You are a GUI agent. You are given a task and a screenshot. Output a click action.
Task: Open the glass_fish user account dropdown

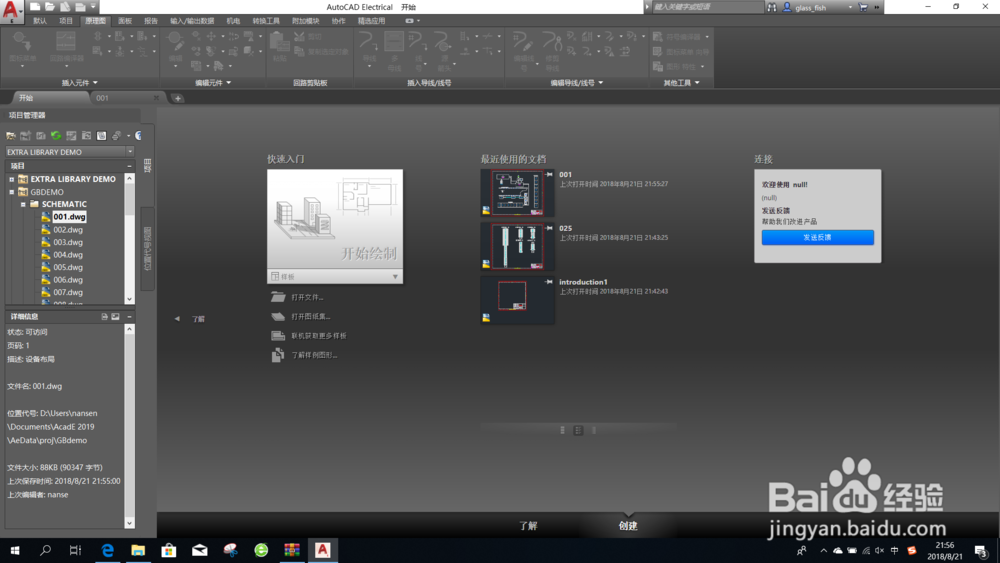(x=849, y=8)
